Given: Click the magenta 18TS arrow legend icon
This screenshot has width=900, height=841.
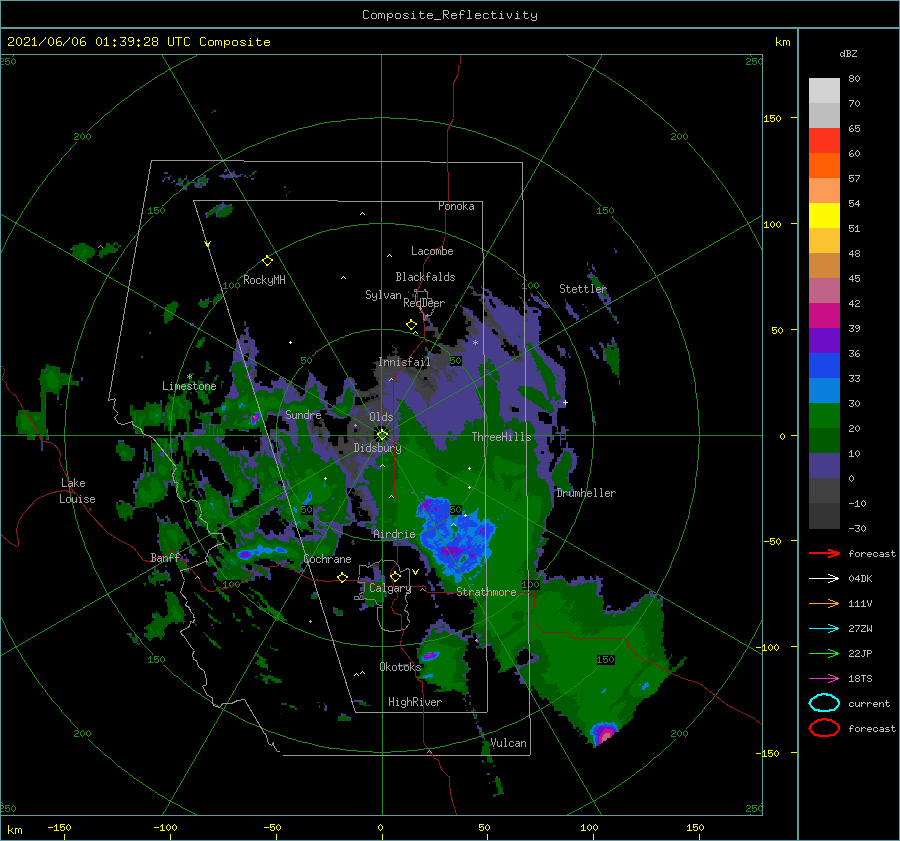Looking at the screenshot, I should pos(824,679).
